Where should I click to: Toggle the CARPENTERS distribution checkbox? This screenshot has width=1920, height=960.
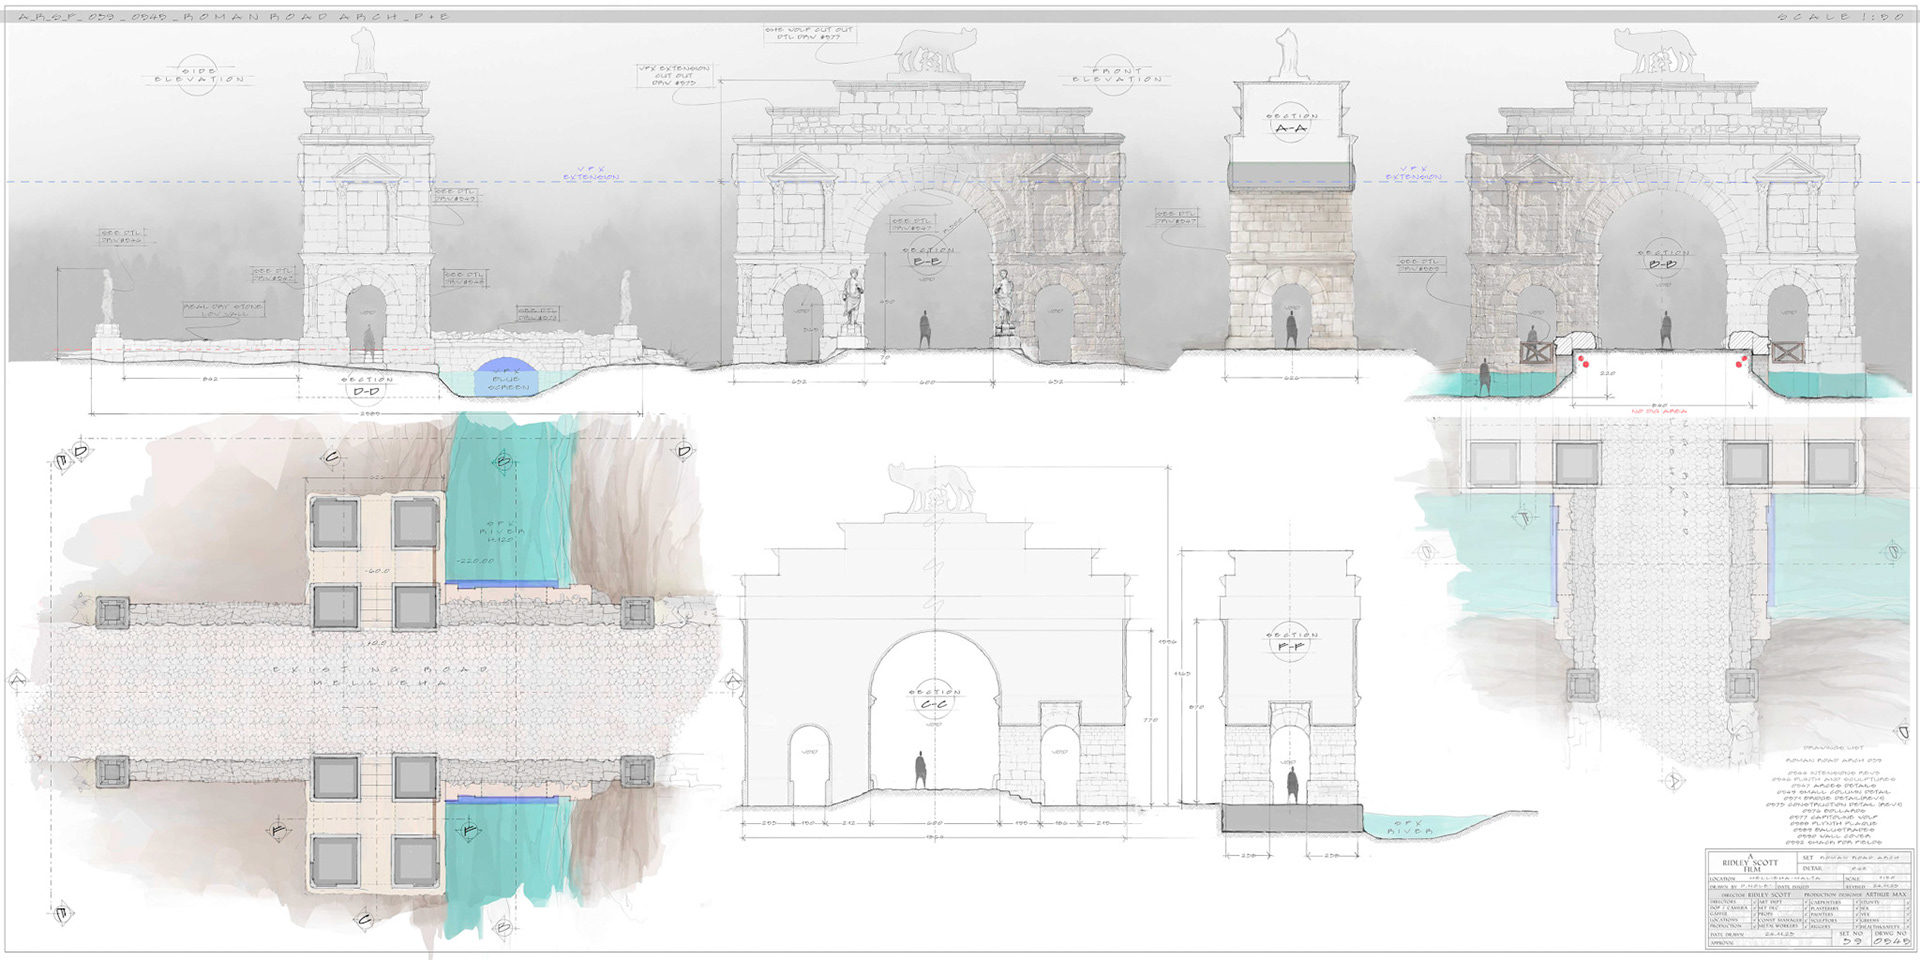pyautogui.click(x=1857, y=902)
